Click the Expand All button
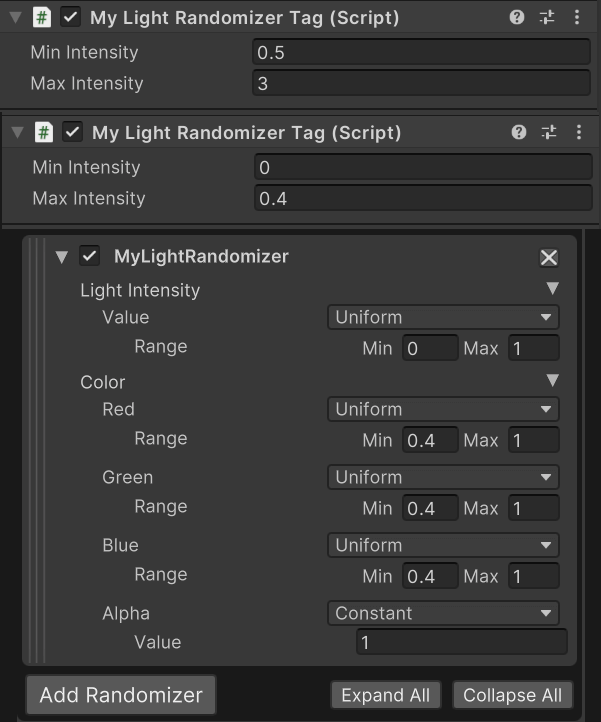601x722 pixels. point(385,695)
